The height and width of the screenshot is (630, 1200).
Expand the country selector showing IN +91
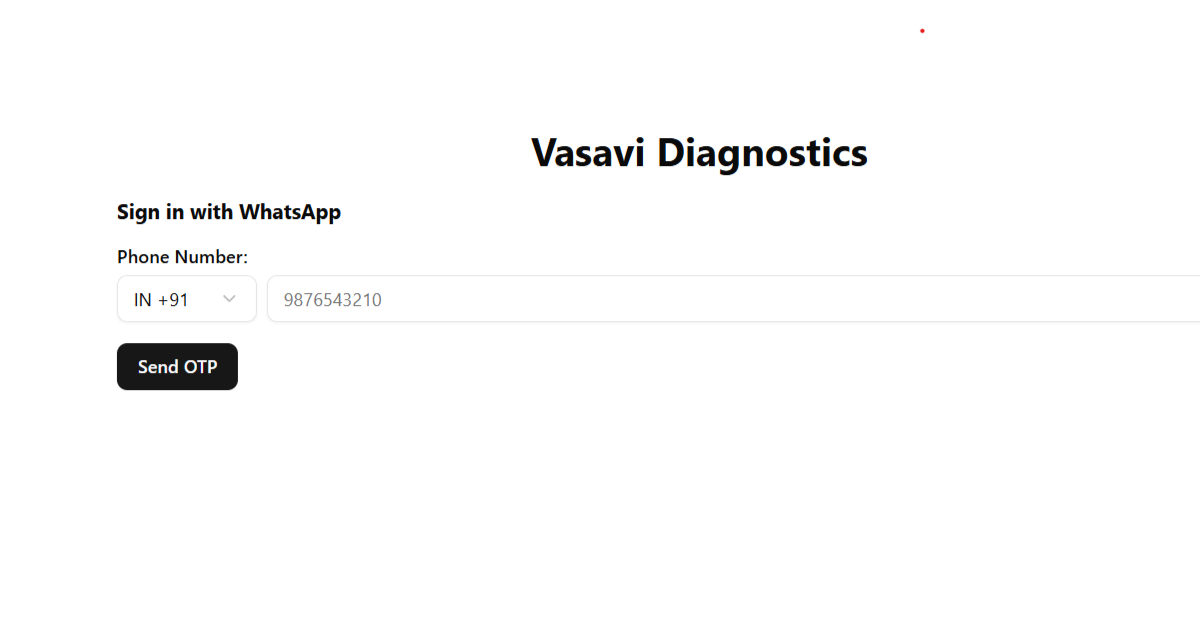coord(186,298)
